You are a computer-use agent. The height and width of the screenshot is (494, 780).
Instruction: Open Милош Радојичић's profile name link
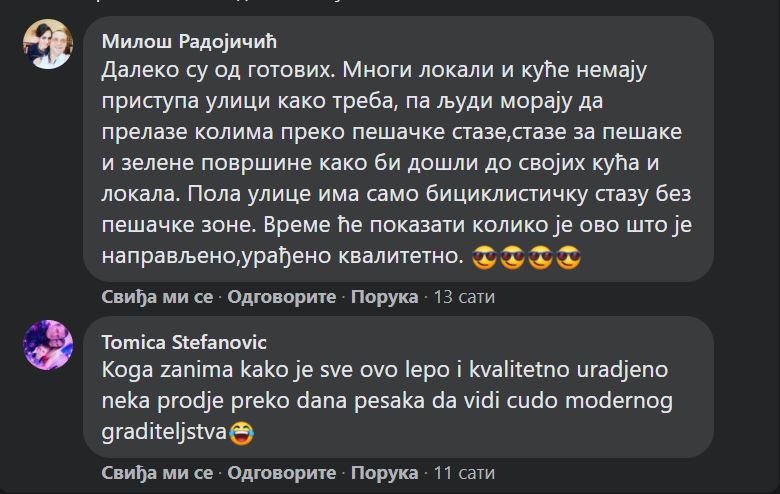pos(189,40)
